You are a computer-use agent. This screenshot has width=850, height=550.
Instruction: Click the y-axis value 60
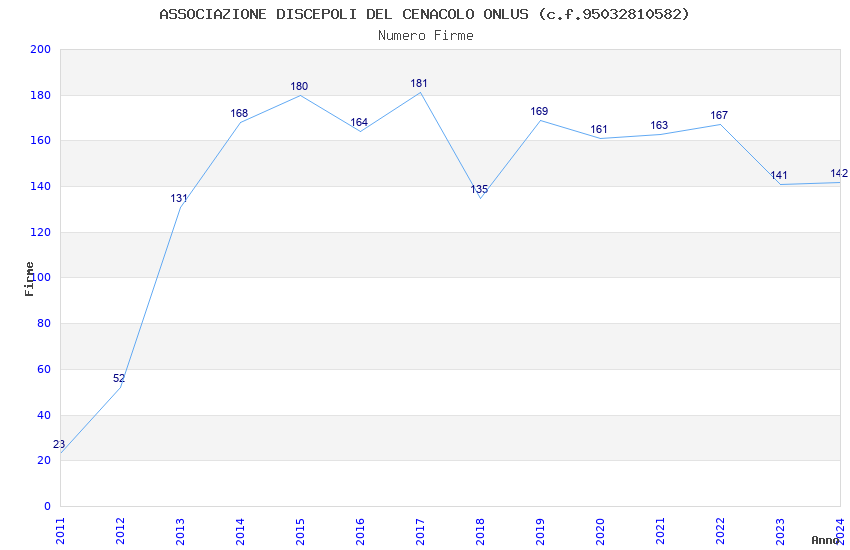pyautogui.click(x=44, y=370)
